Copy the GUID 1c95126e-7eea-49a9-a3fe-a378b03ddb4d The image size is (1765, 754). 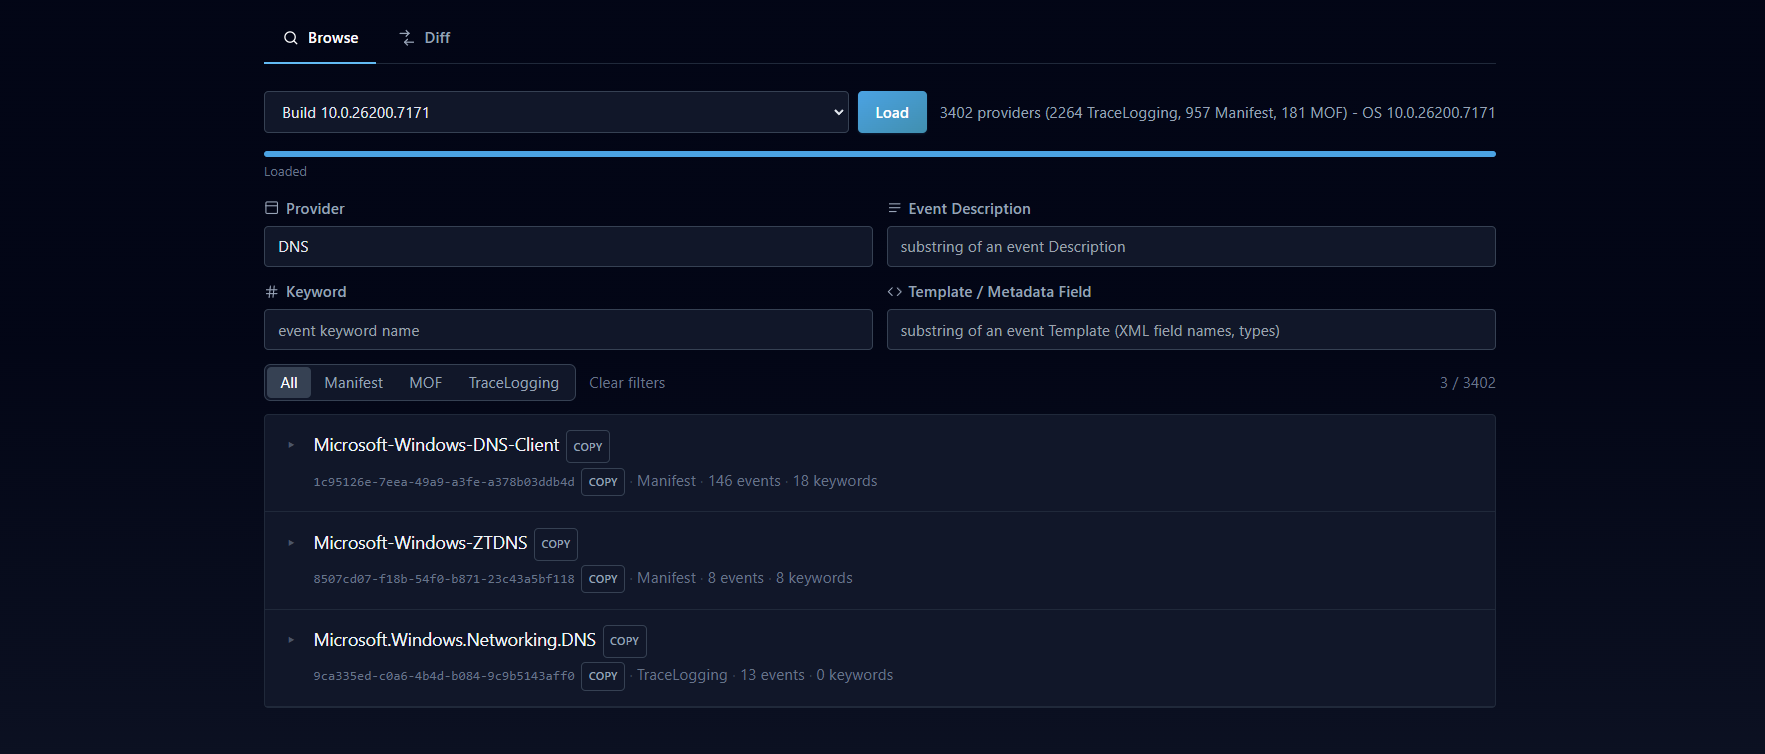pos(603,482)
